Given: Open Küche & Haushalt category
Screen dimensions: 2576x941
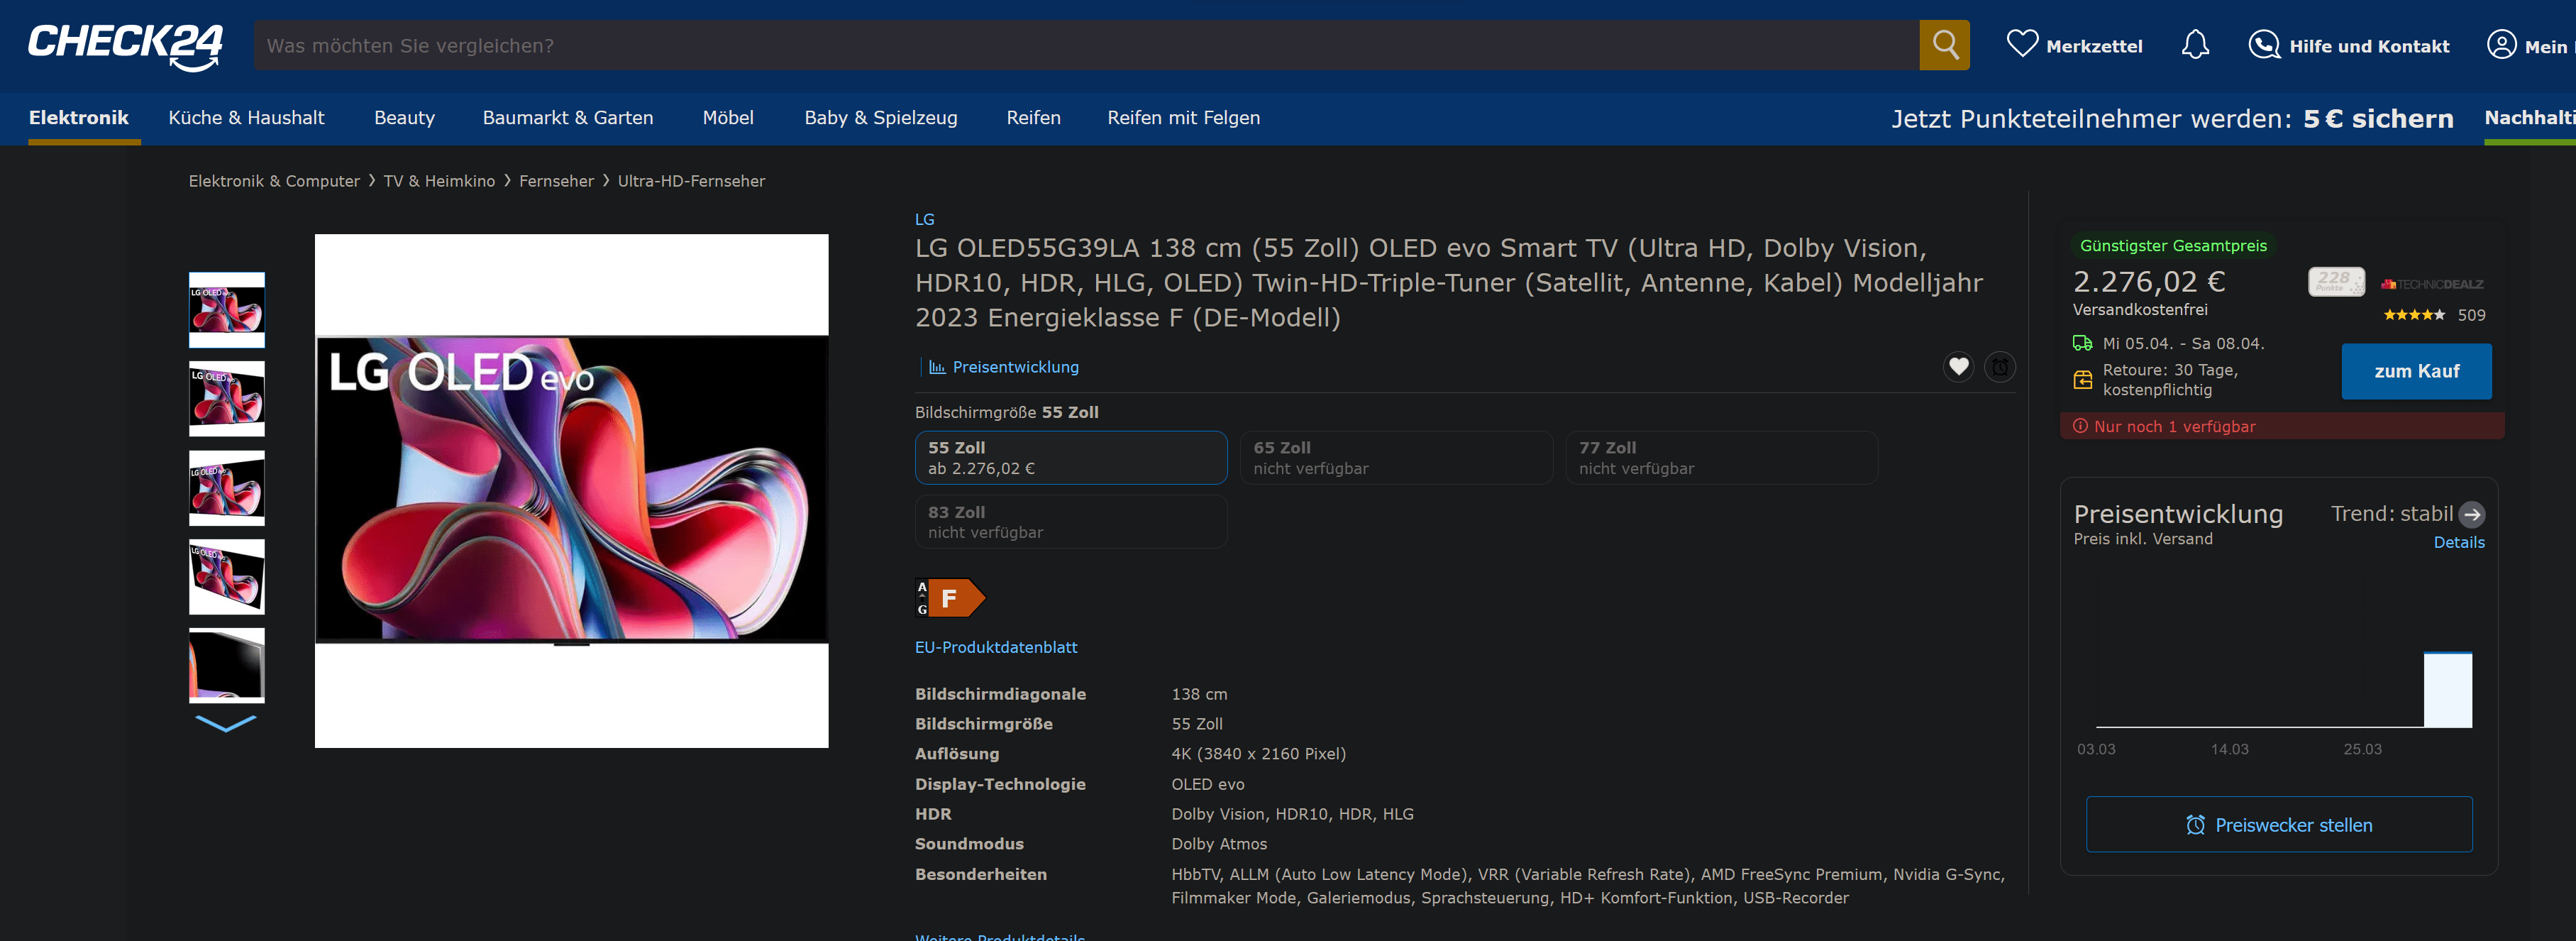Looking at the screenshot, I should 246,118.
